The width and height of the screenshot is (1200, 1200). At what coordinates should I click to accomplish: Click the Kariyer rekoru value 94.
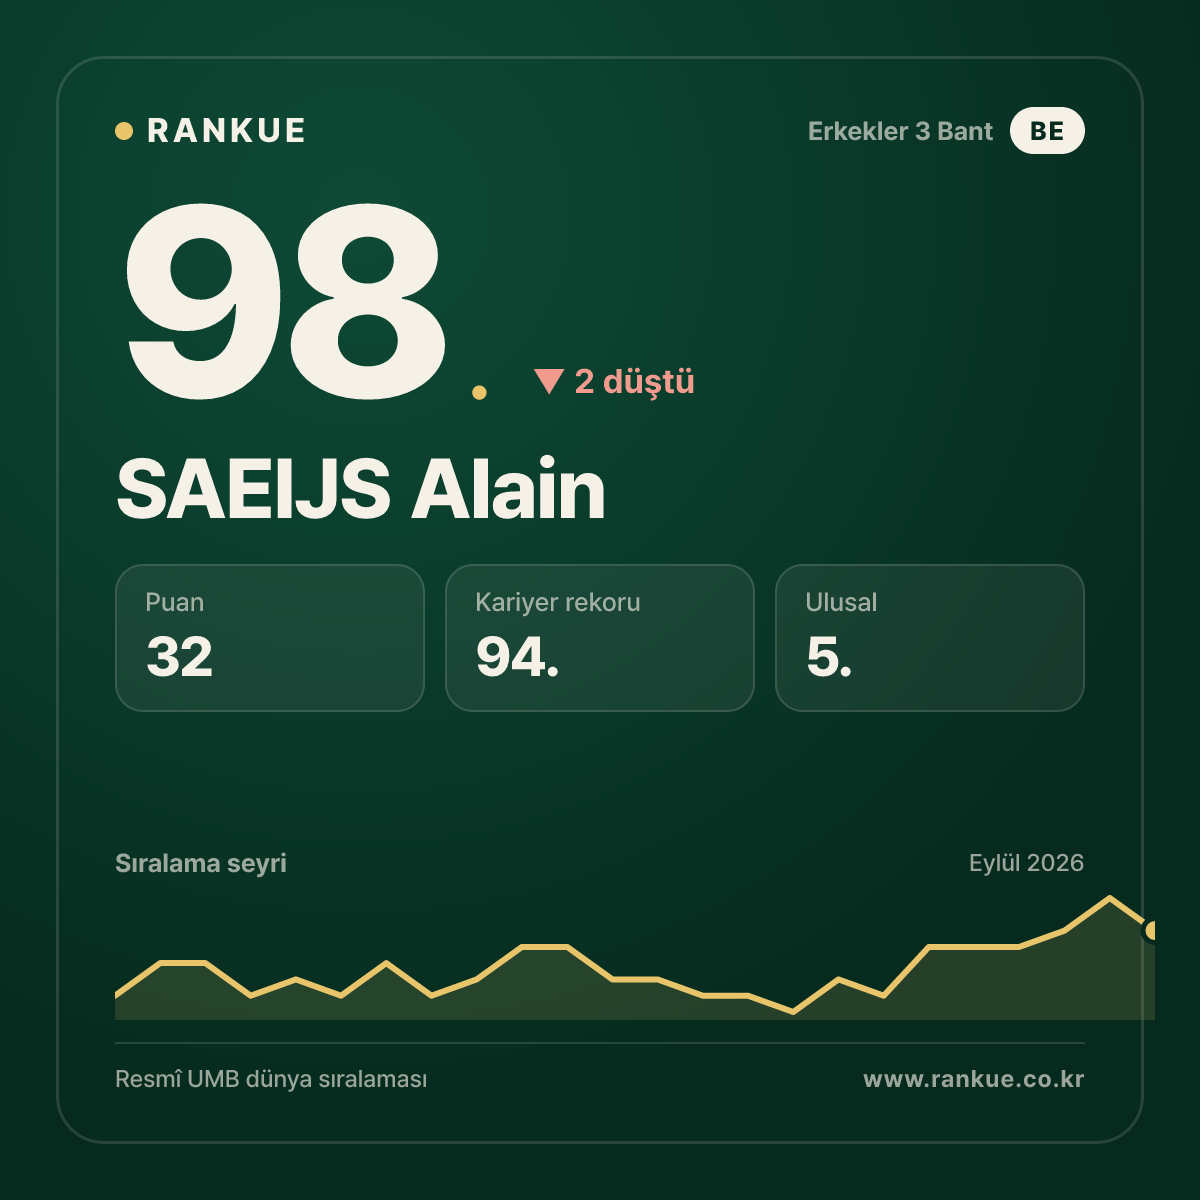pos(517,657)
